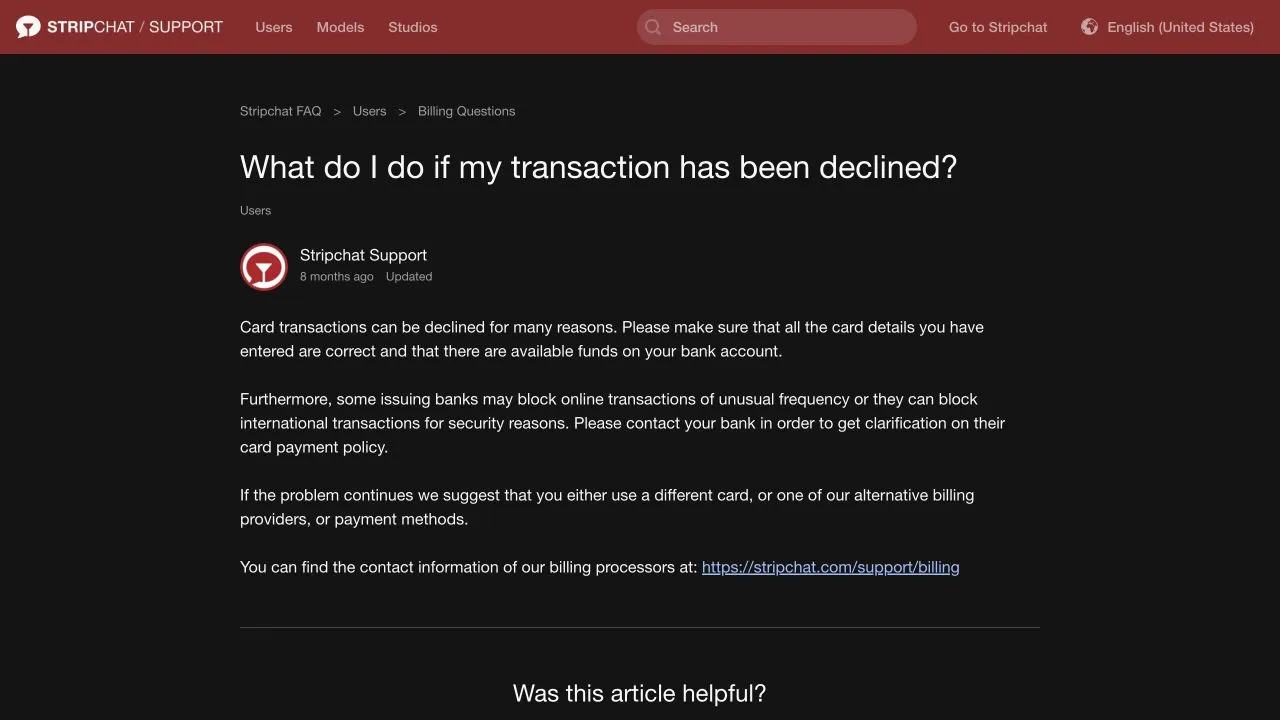Click the first breadcrumb separator chevron
The height and width of the screenshot is (720, 1280).
click(x=337, y=112)
